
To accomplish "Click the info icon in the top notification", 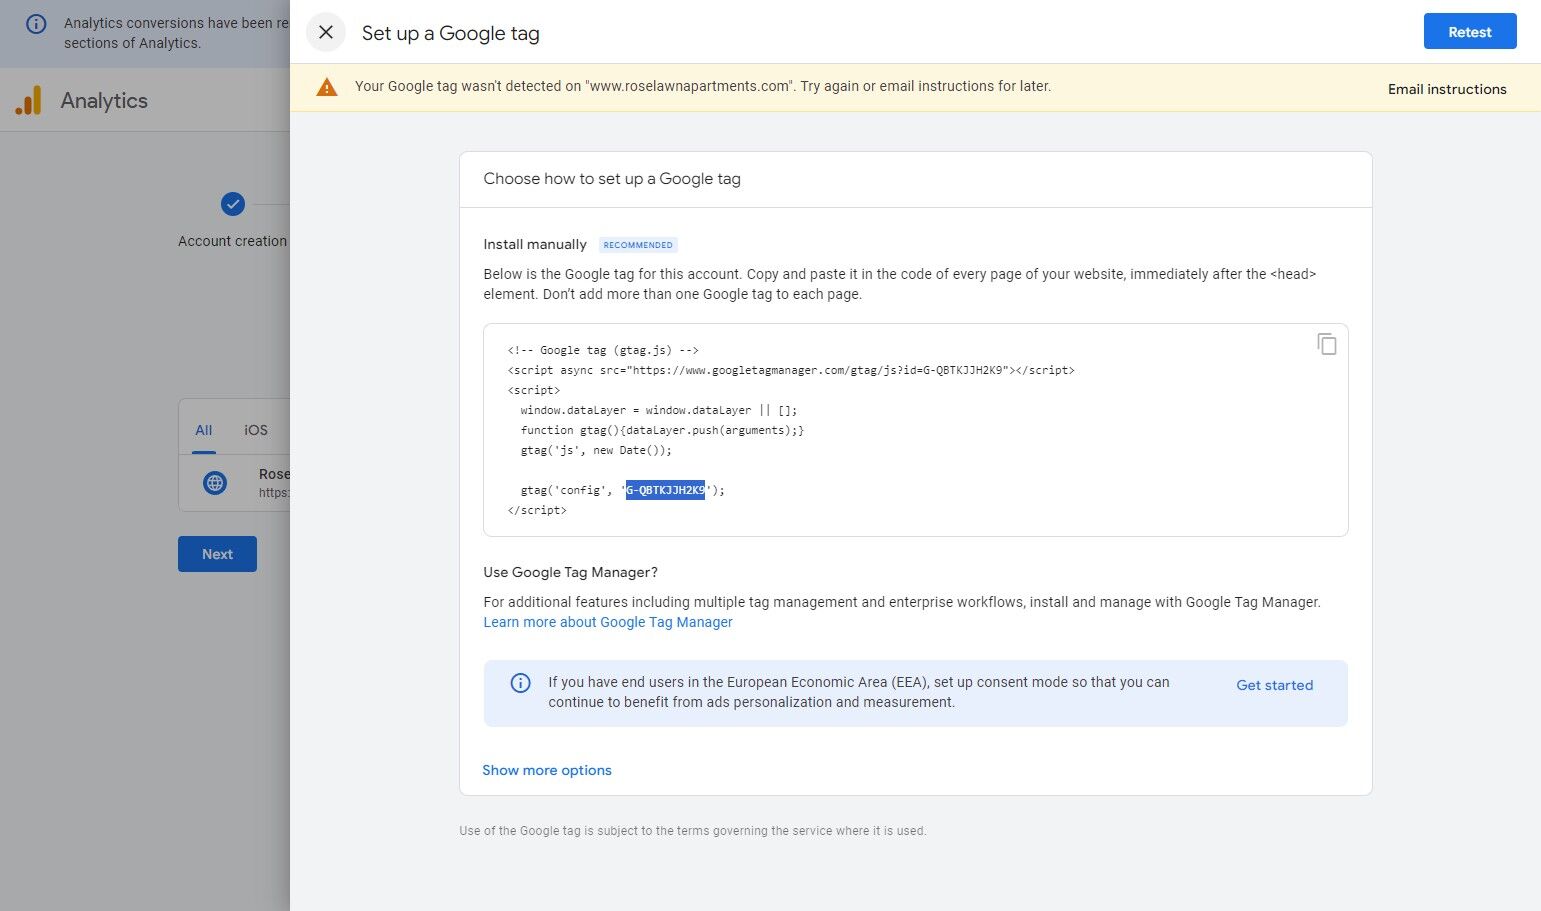I will [x=36, y=24].
